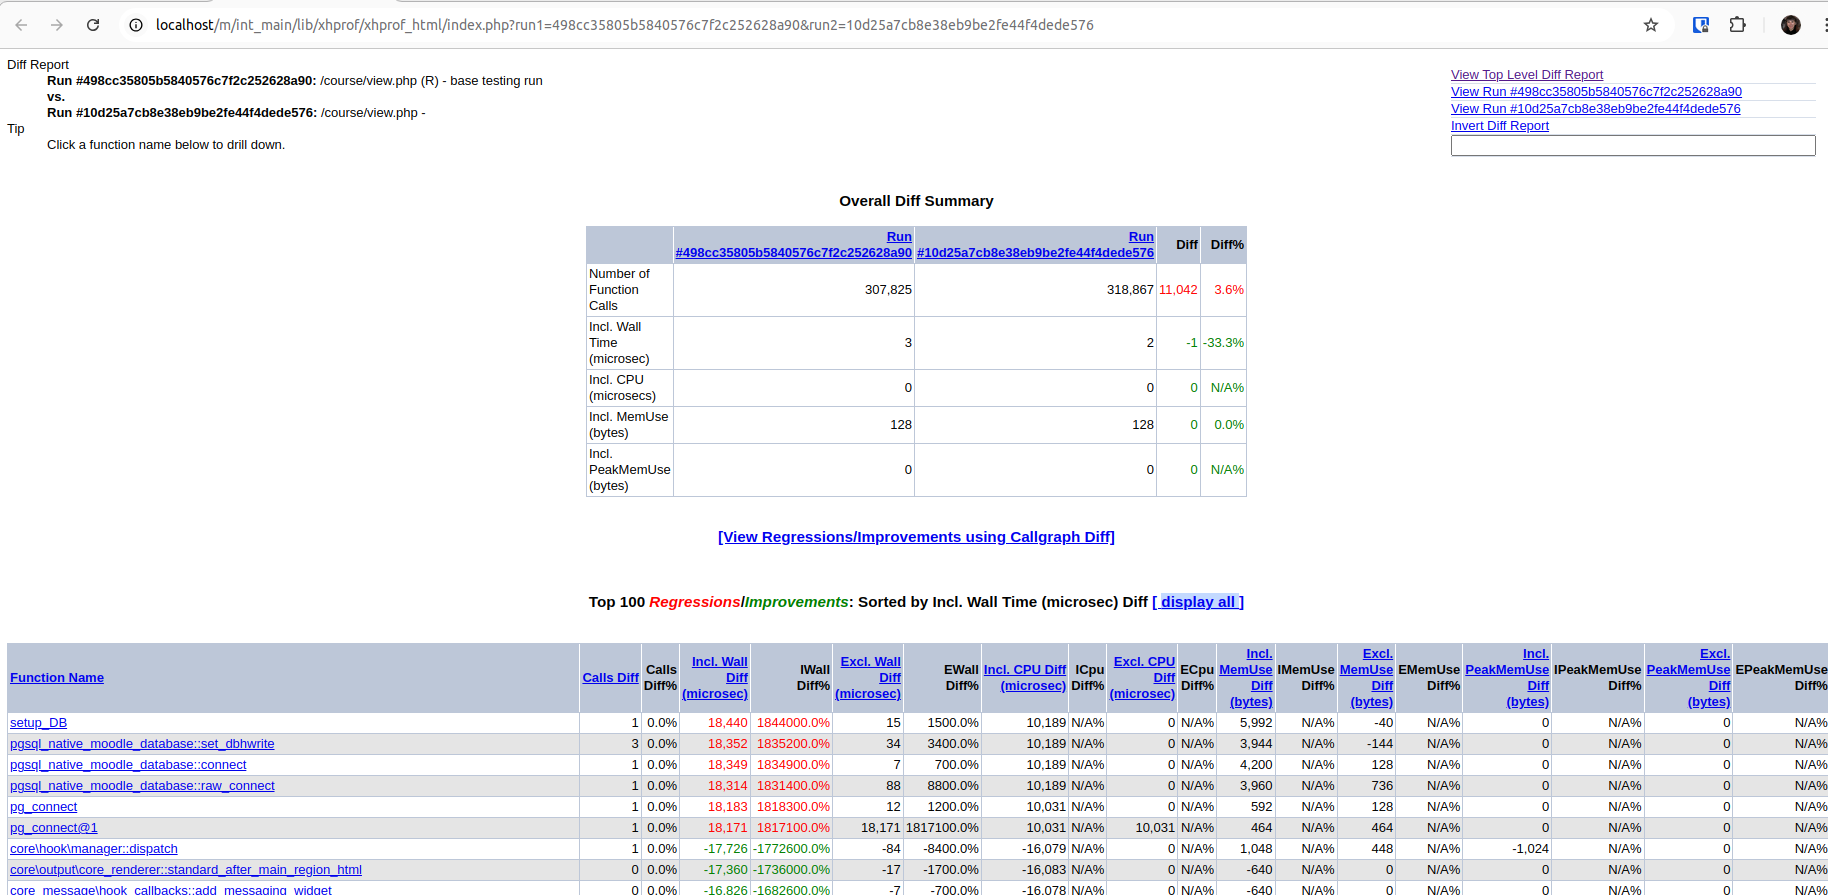Select the 11,042 diff value
This screenshot has height=895, width=1828.
coord(1178,290)
